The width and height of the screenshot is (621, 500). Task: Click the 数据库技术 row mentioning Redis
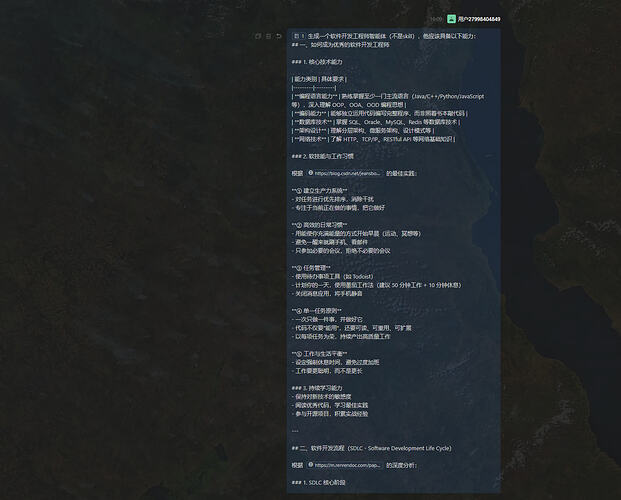click(375, 122)
